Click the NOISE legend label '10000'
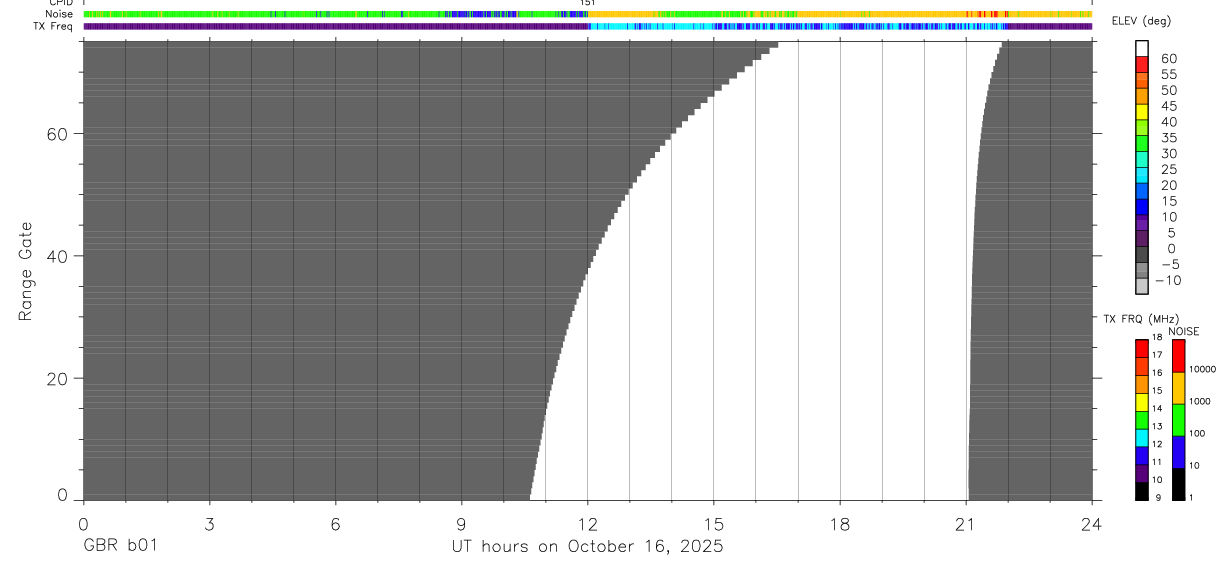Viewport: 1228px width, 567px height. 1203,369
